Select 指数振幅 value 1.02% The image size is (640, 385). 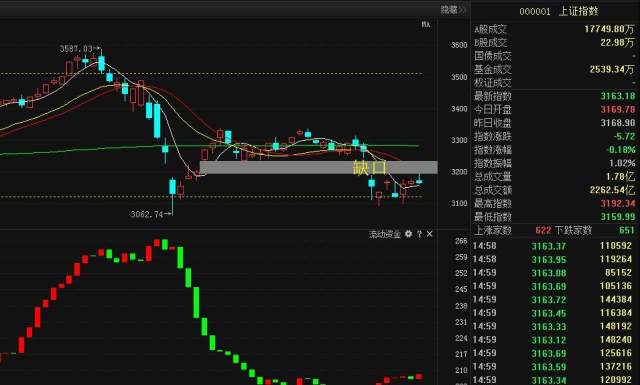[x=622, y=163]
